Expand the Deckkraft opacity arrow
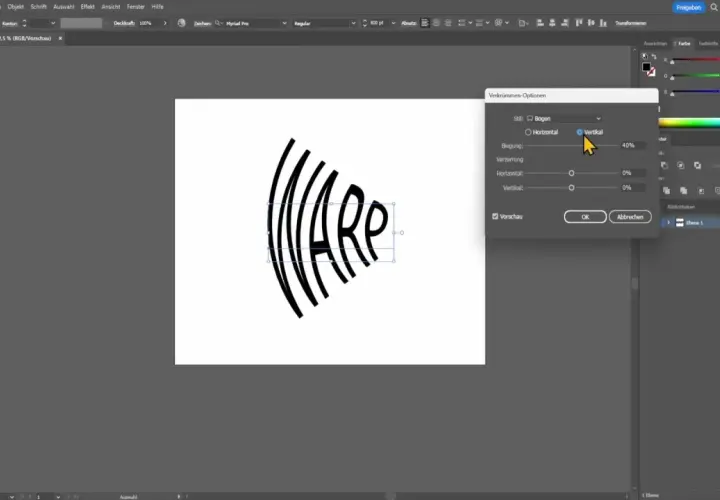Screen dimensions: 720x500 [165, 23]
